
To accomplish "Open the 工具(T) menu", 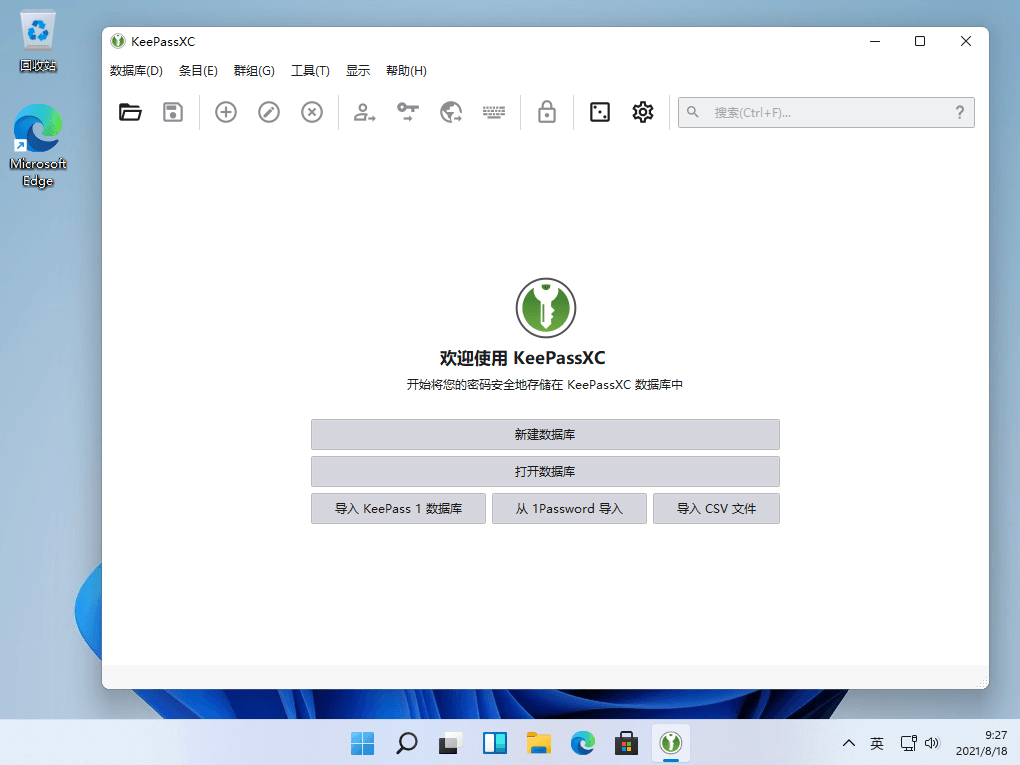I will point(310,71).
